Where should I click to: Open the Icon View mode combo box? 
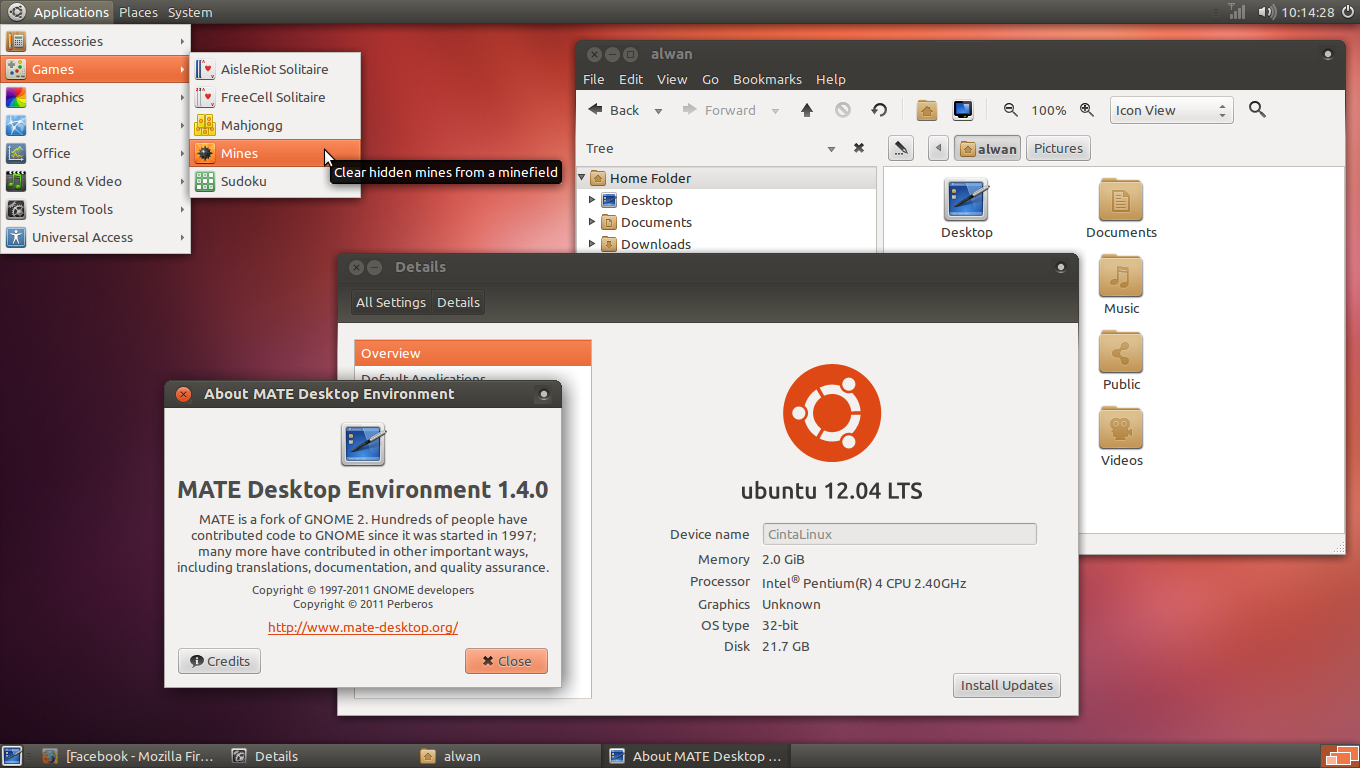coord(1172,110)
